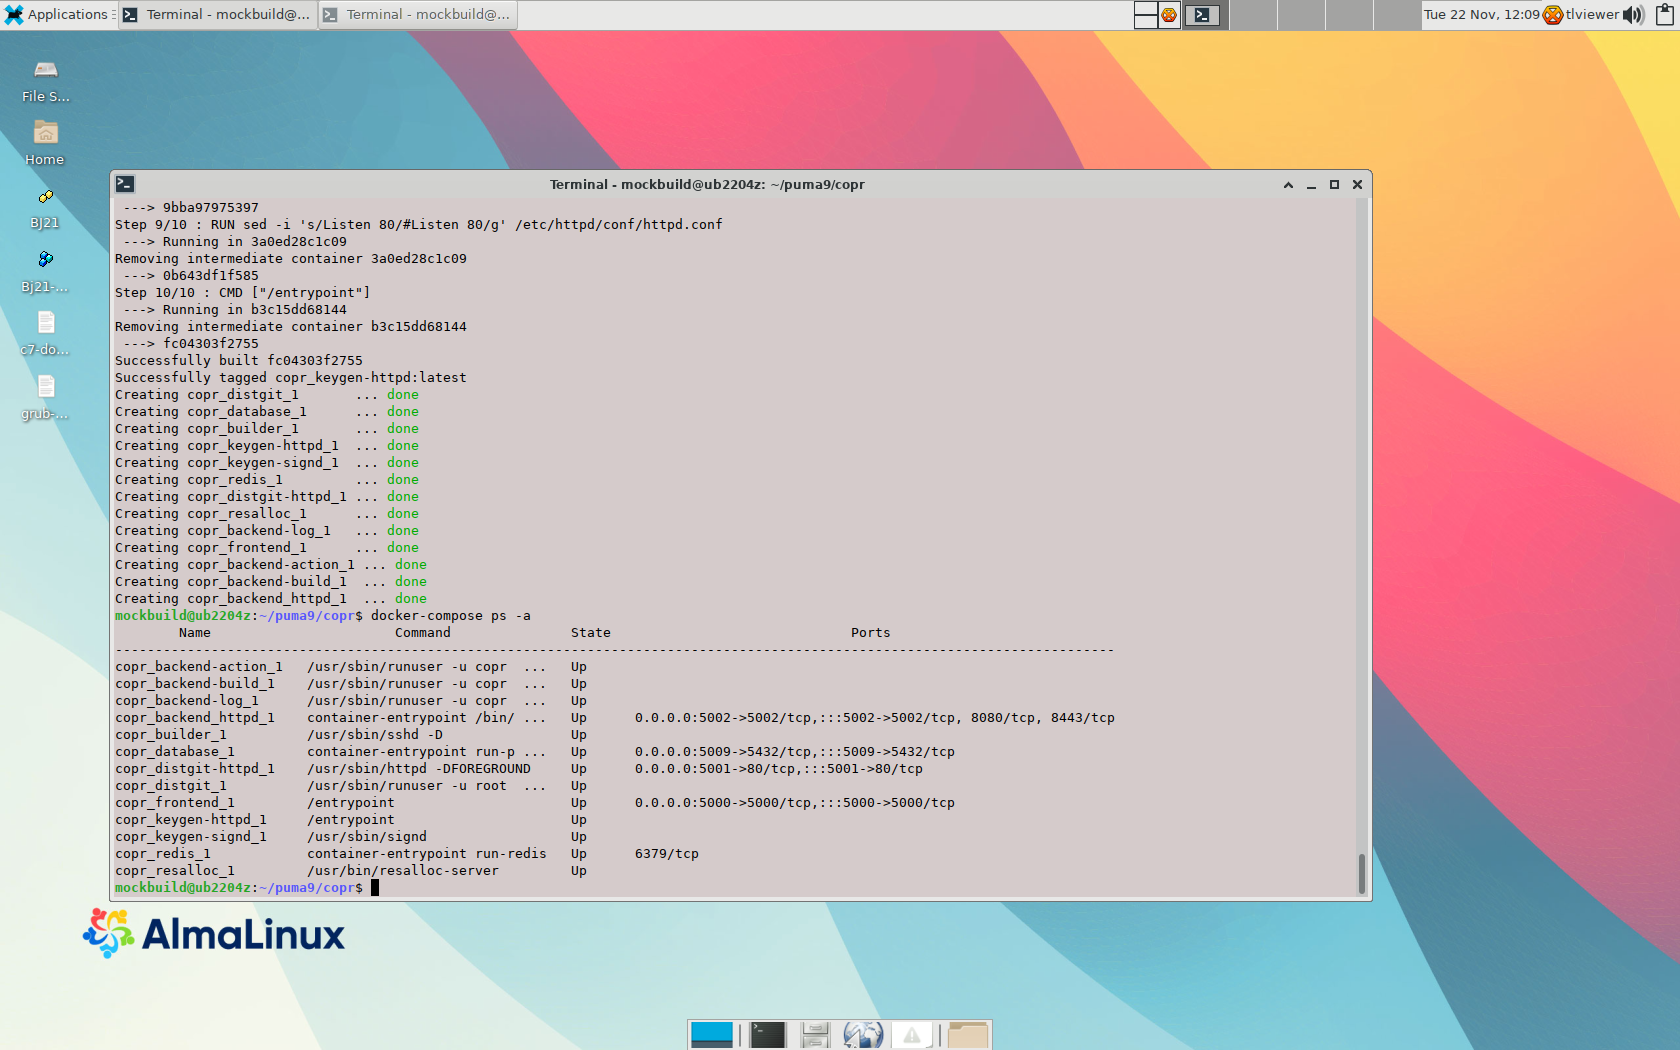Open the terminal window menu icon in titlebar

tap(125, 184)
